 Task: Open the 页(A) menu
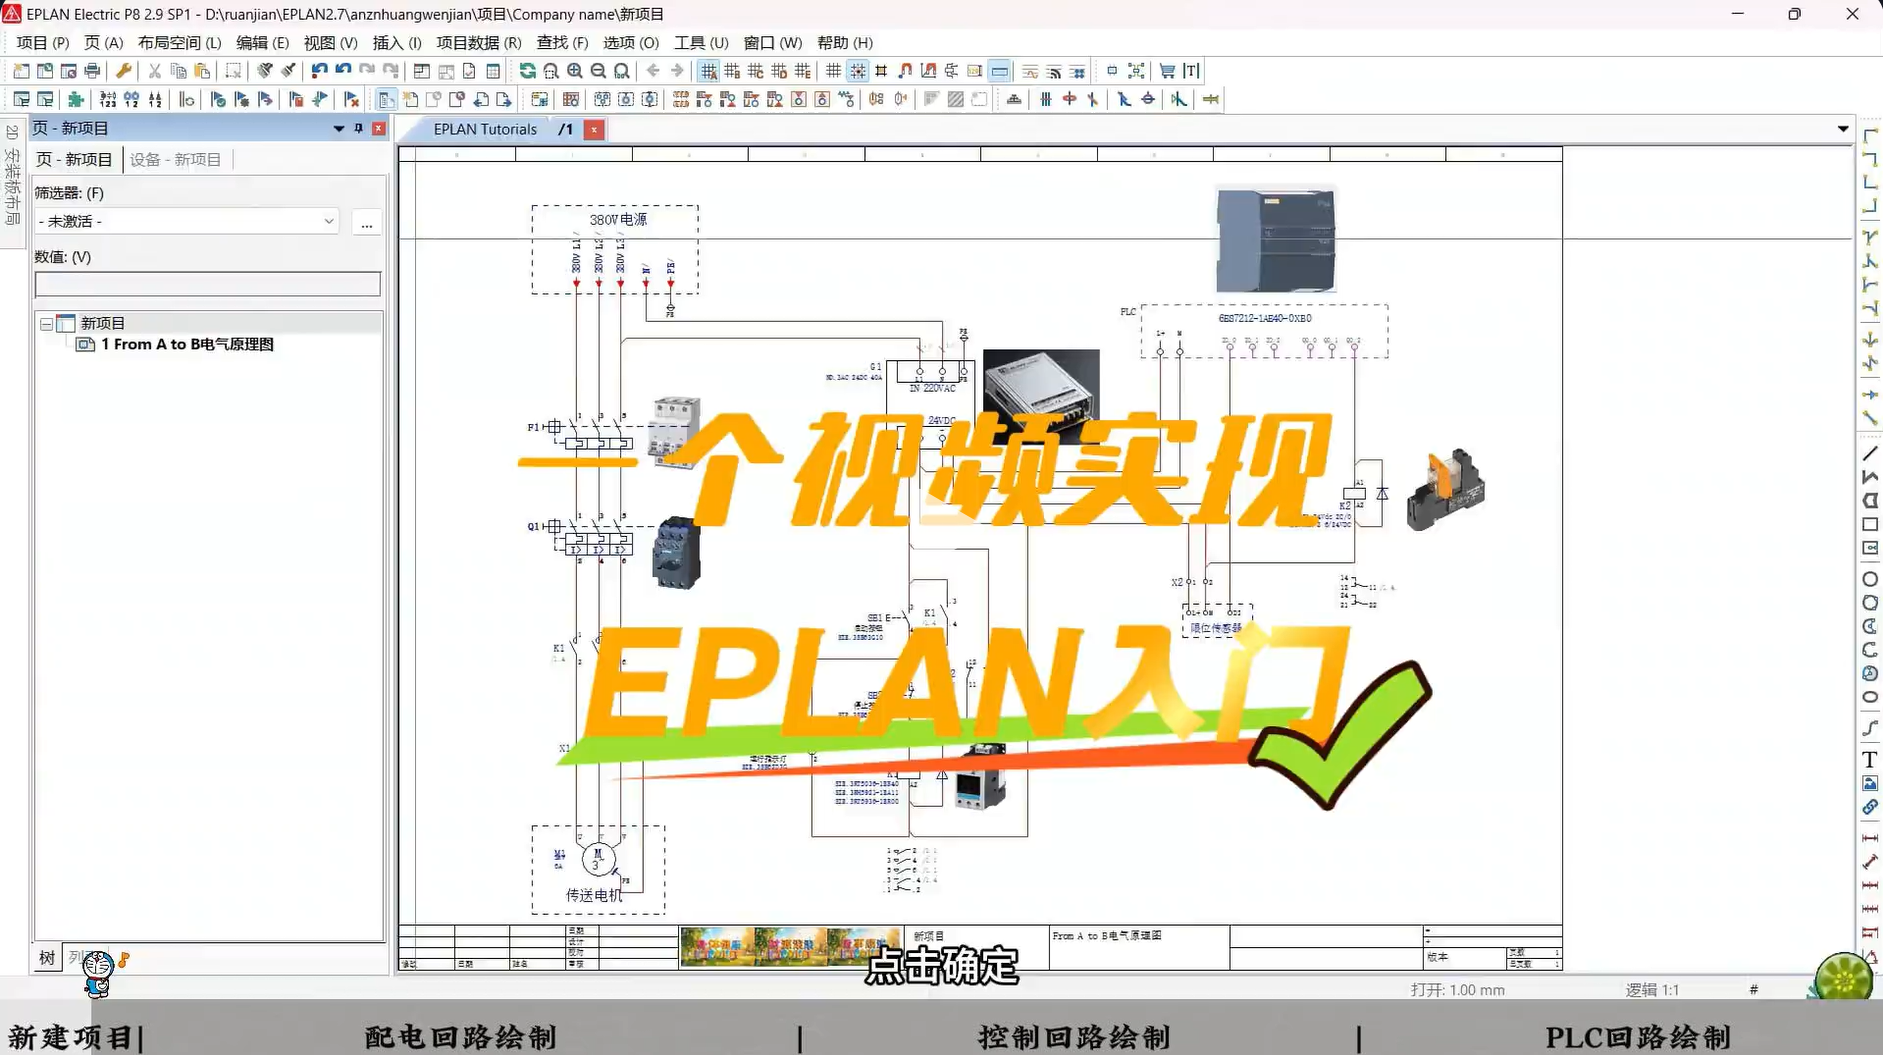(103, 42)
